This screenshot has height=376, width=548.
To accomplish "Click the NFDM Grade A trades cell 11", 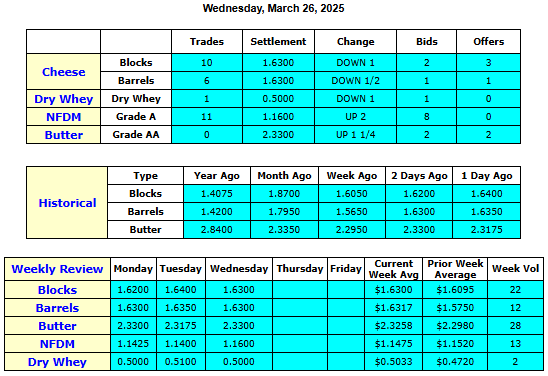I will tap(207, 117).
